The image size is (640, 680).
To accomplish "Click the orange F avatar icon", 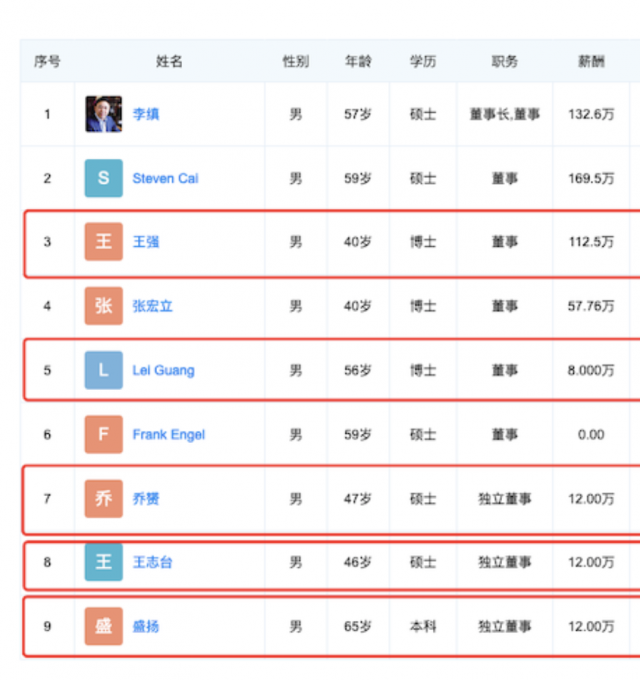I will (104, 434).
